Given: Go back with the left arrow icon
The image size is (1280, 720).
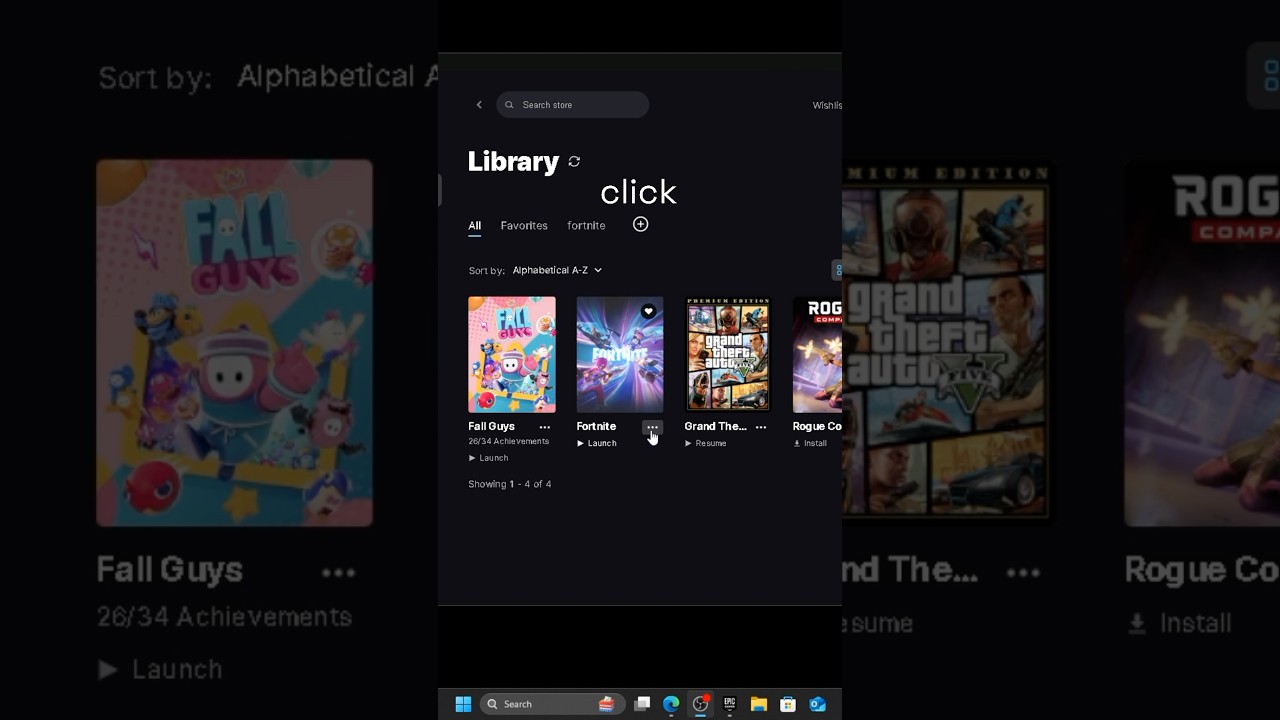Looking at the screenshot, I should 479,105.
